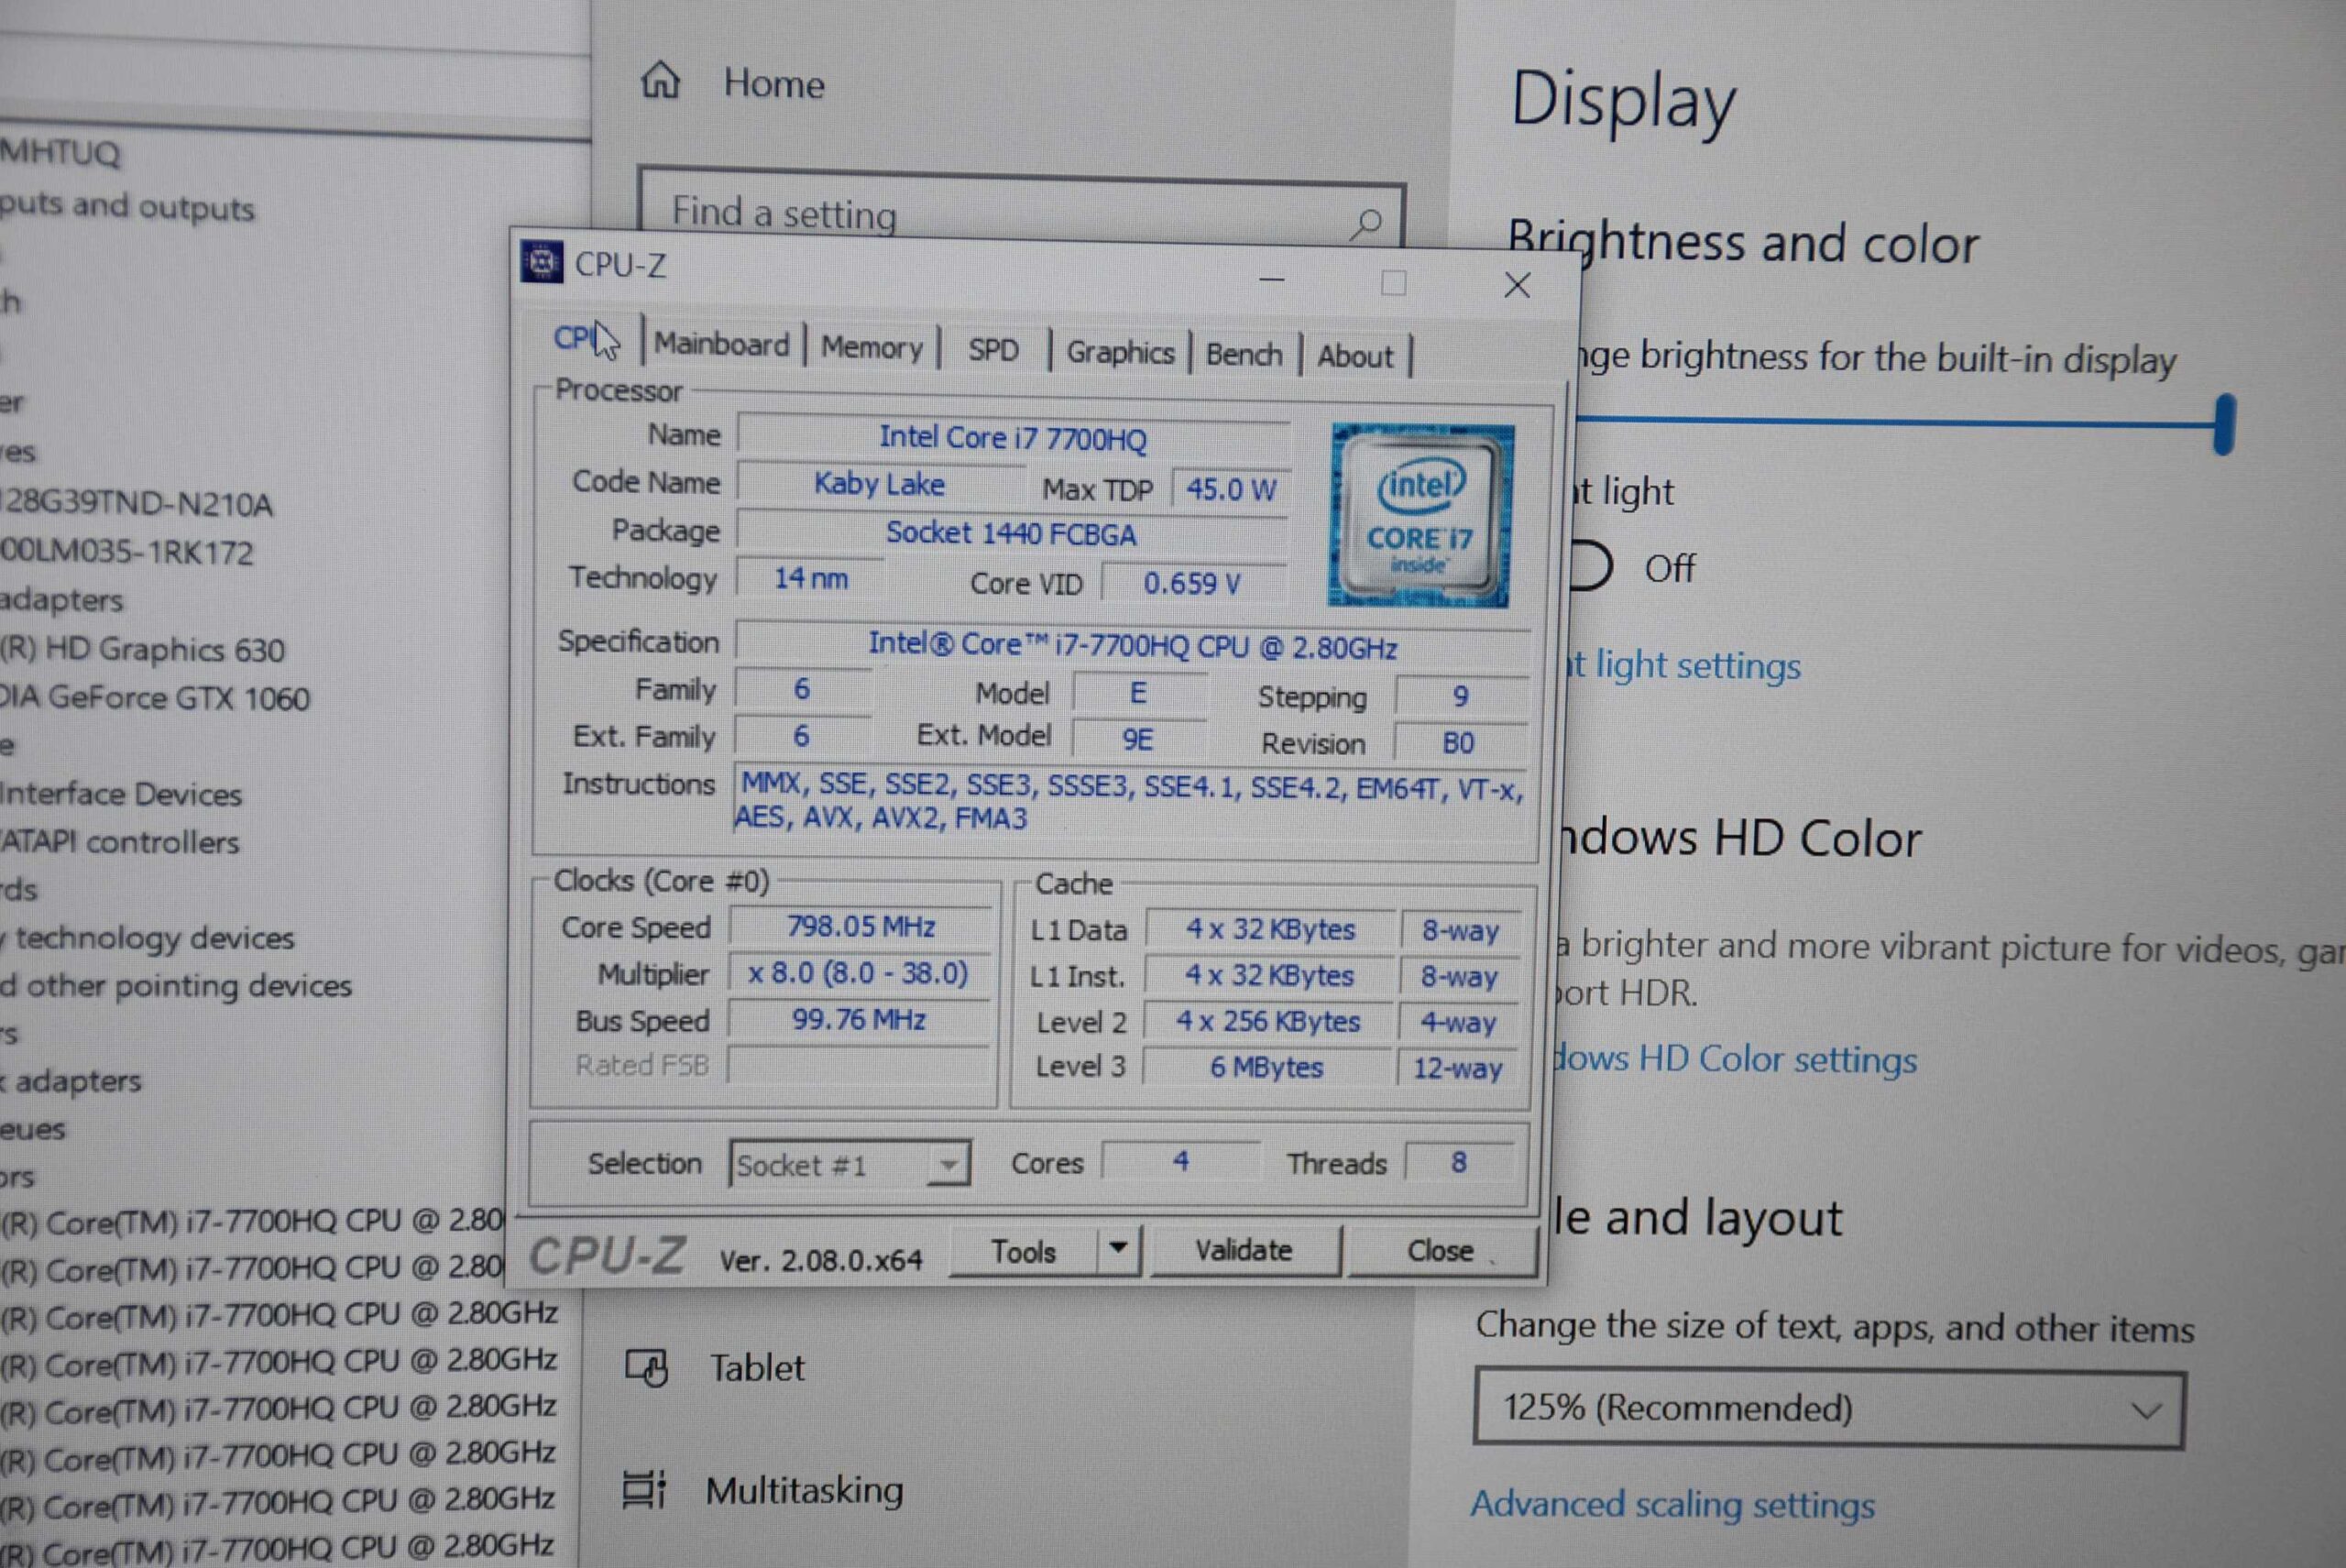Open the Socket #1 selection dropdown
The height and width of the screenshot is (1568, 2346).
pyautogui.click(x=850, y=1164)
